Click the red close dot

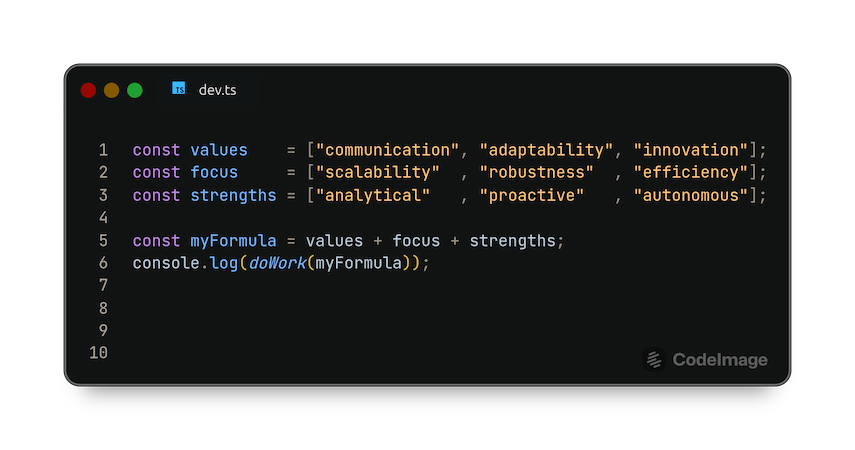(88, 90)
